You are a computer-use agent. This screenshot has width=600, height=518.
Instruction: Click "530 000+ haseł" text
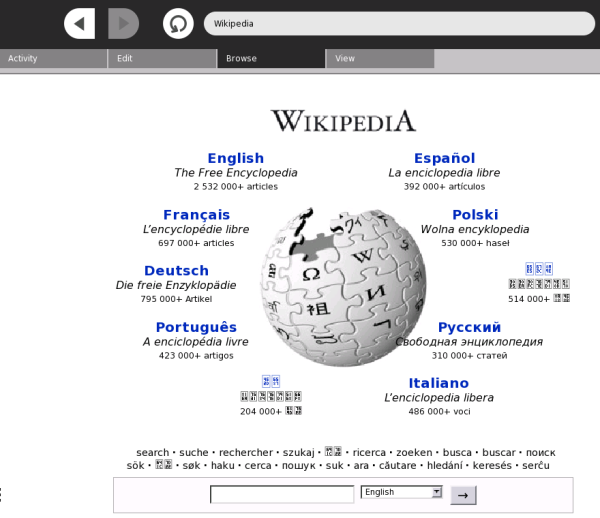tap(475, 243)
